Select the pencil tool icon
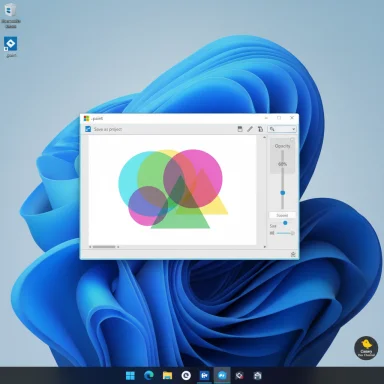The height and width of the screenshot is (384, 384). (x=250, y=129)
